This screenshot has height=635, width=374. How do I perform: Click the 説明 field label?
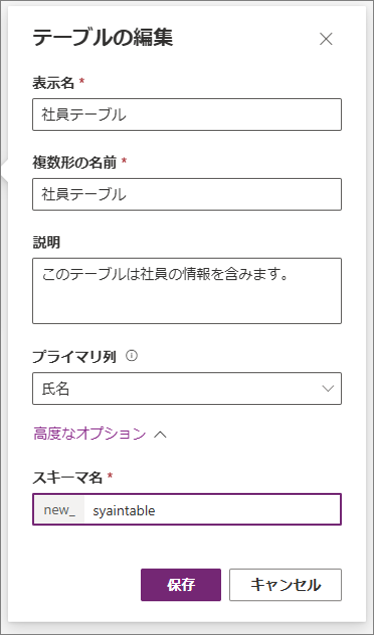(x=46, y=243)
